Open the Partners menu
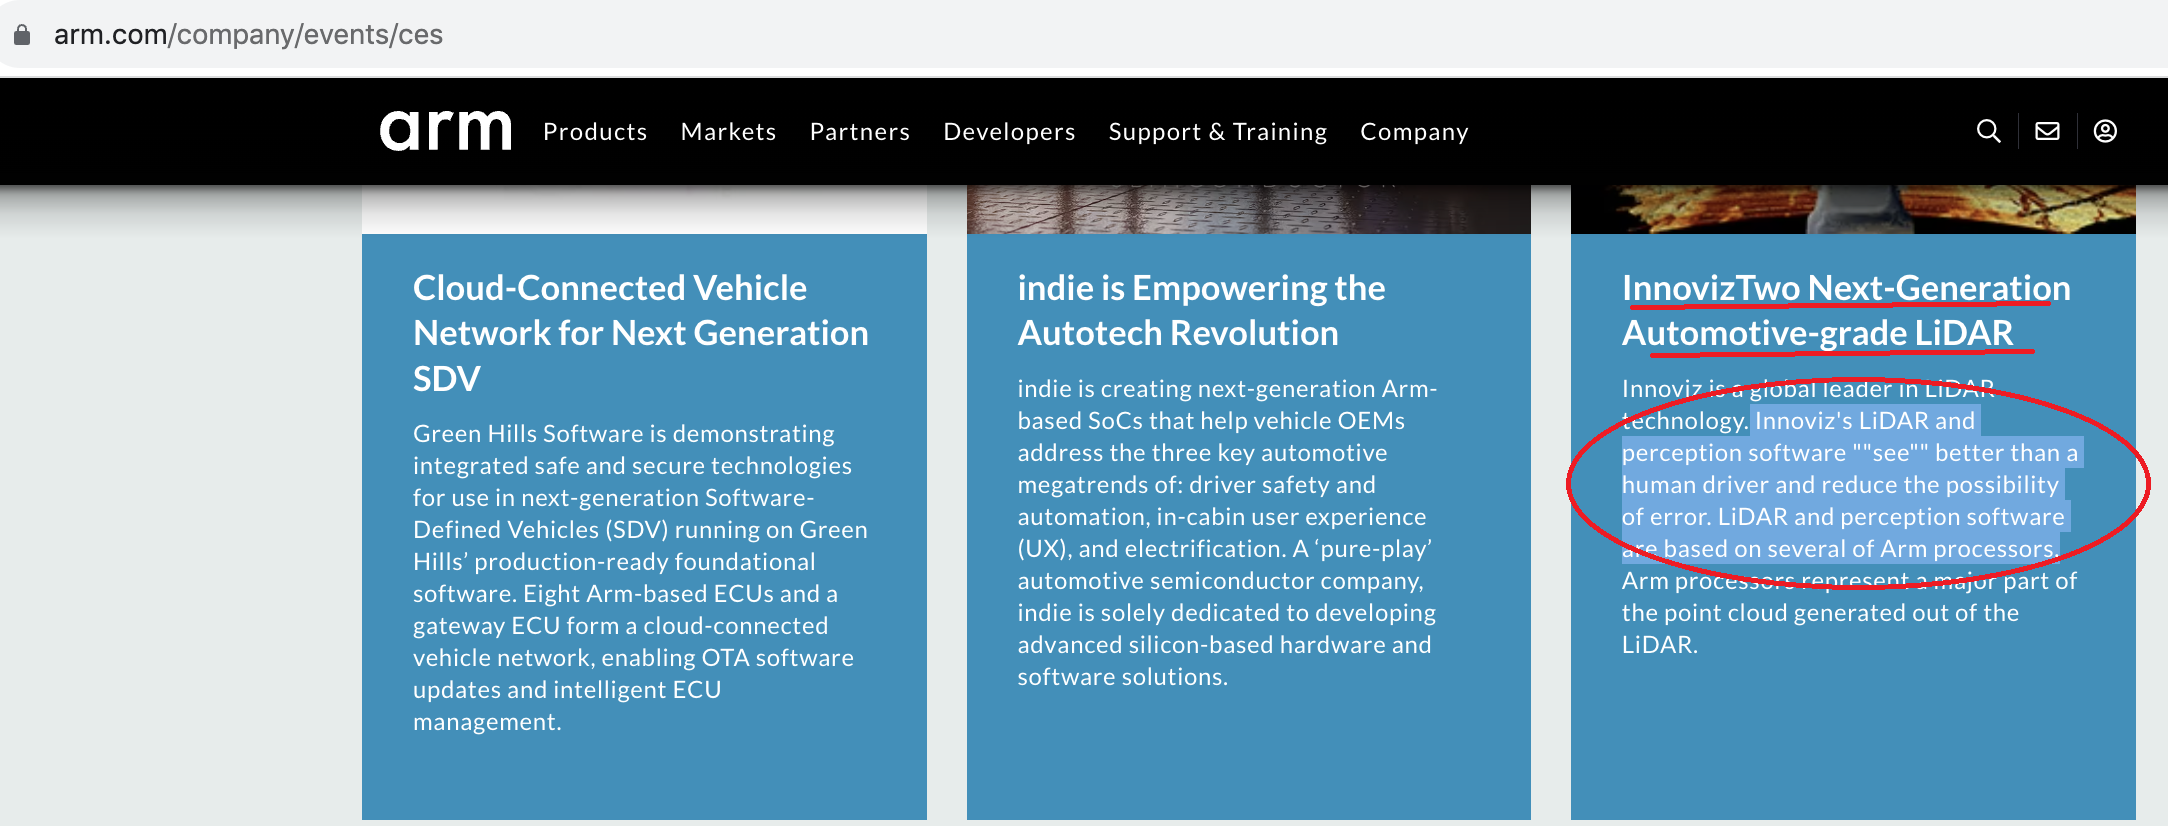Screen dimensions: 2168x826 click(x=860, y=132)
